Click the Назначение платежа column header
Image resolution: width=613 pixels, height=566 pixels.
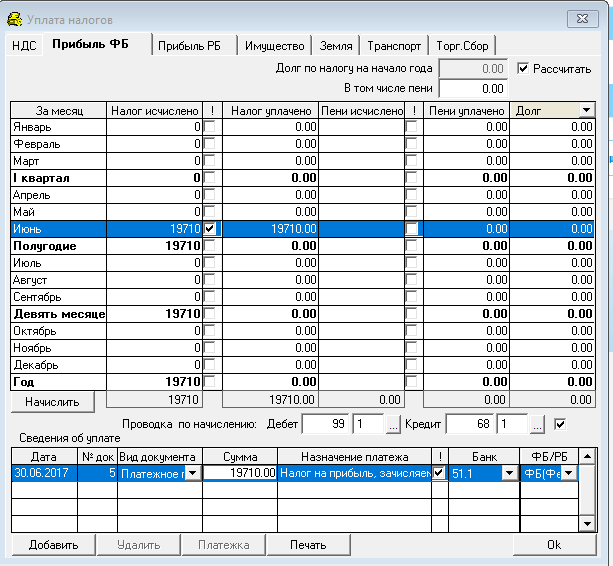point(355,457)
